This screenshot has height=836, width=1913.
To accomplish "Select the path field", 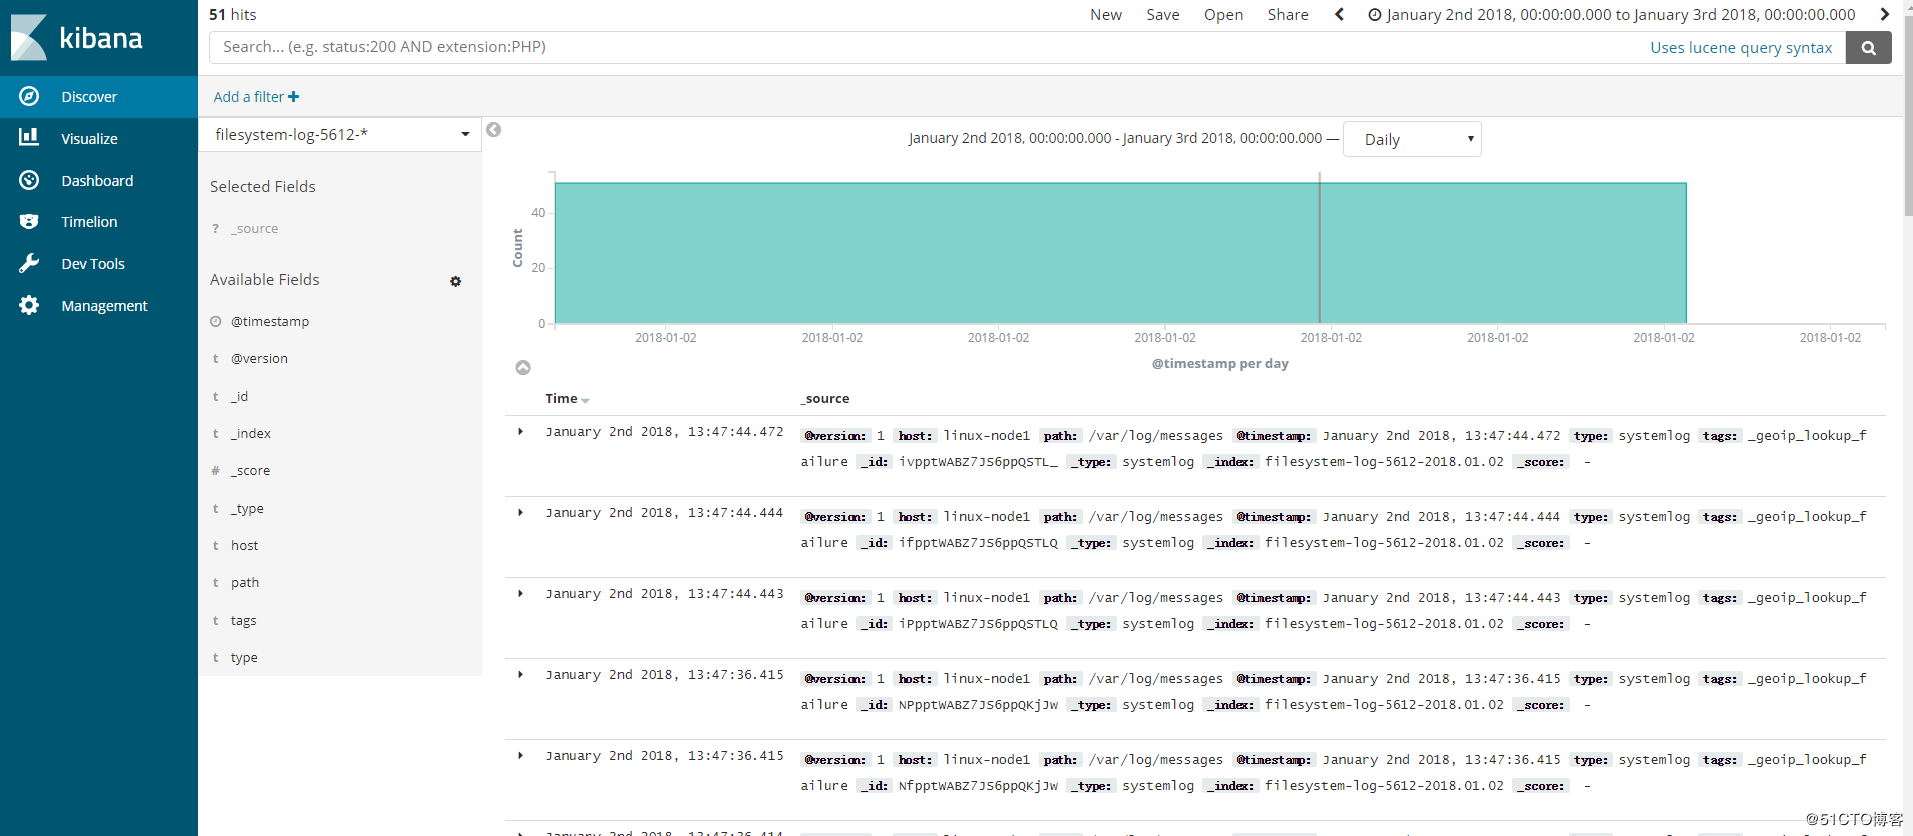I will click(245, 582).
